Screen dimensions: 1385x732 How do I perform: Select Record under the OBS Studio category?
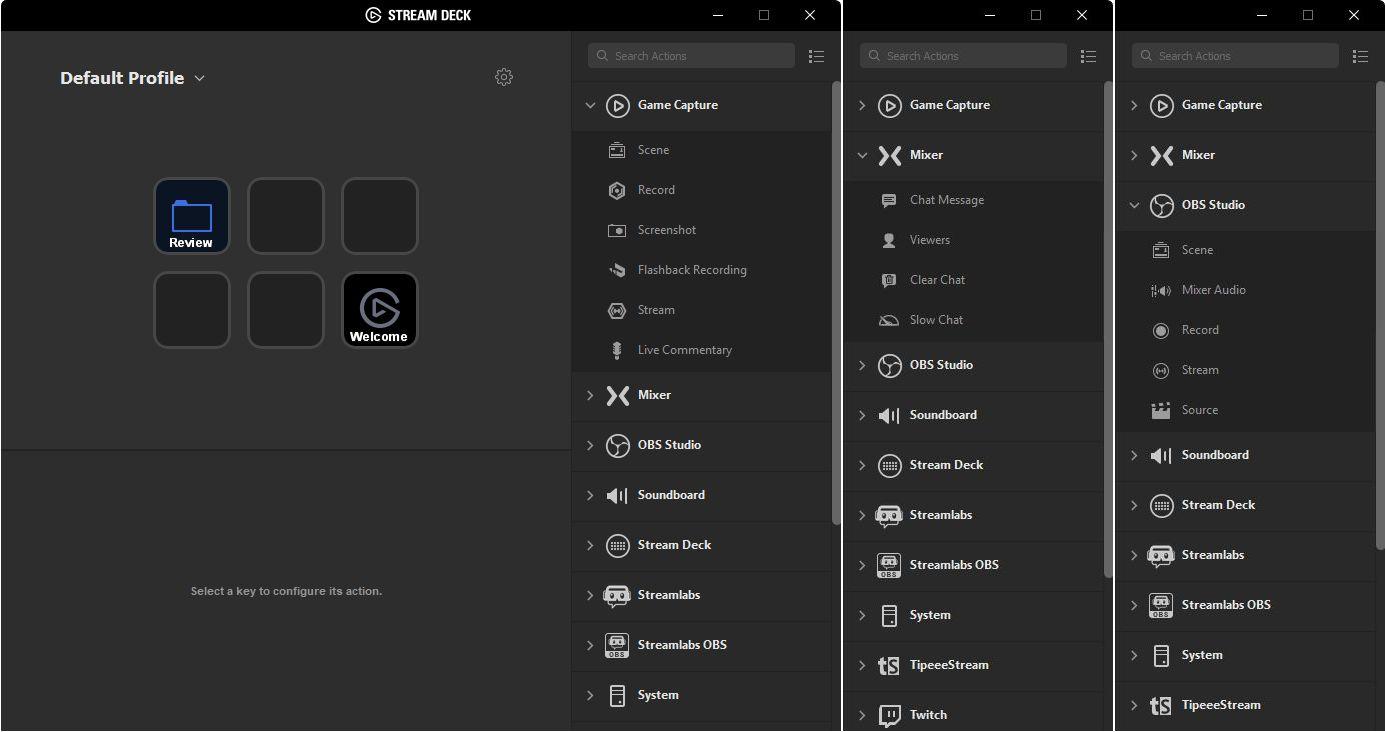(x=1199, y=330)
